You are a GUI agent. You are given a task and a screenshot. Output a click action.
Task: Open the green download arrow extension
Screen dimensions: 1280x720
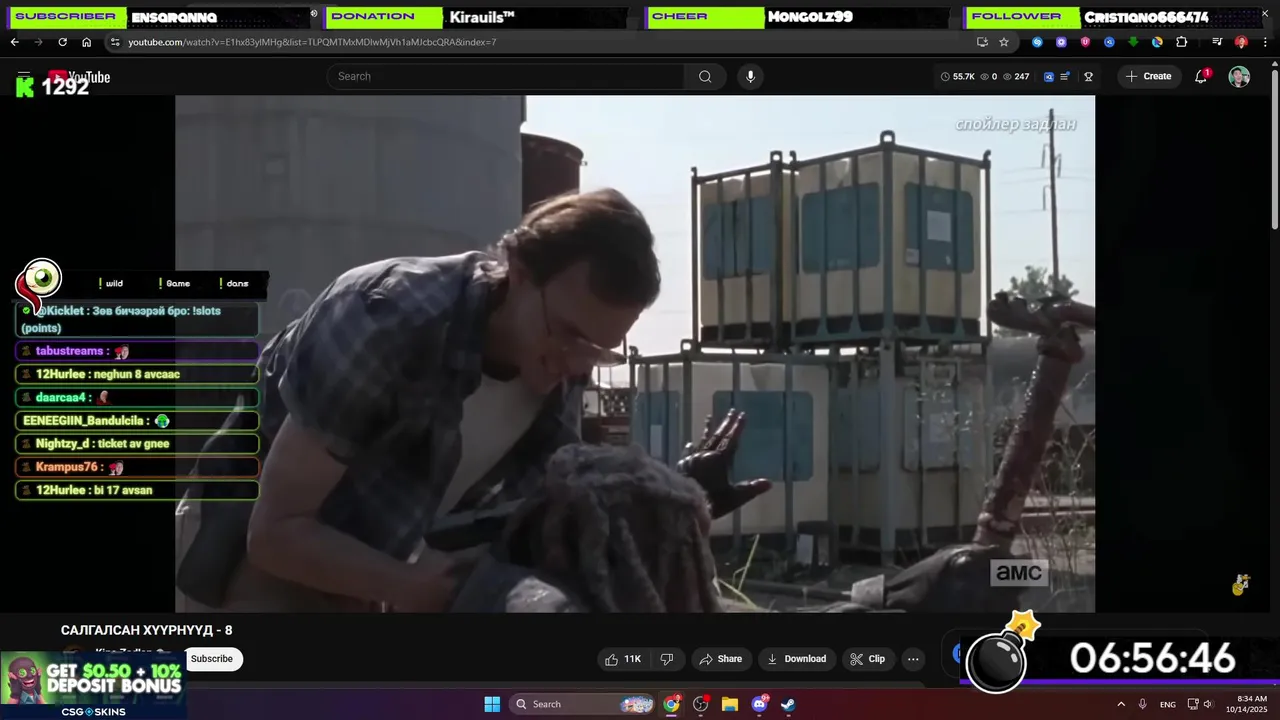click(x=1133, y=42)
